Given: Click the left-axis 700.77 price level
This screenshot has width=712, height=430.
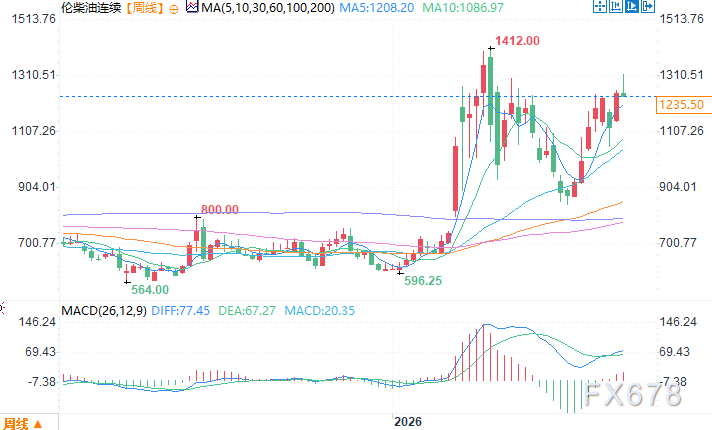Looking at the screenshot, I should 37,242.
